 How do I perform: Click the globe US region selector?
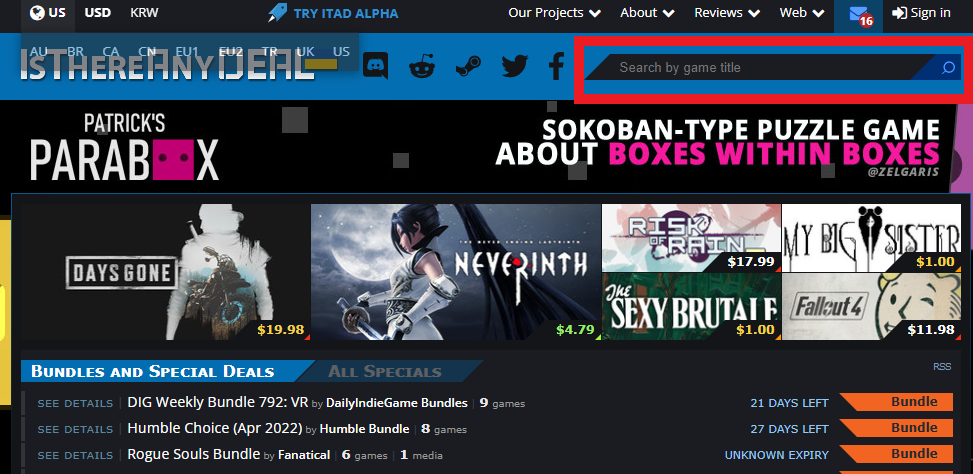click(x=48, y=12)
